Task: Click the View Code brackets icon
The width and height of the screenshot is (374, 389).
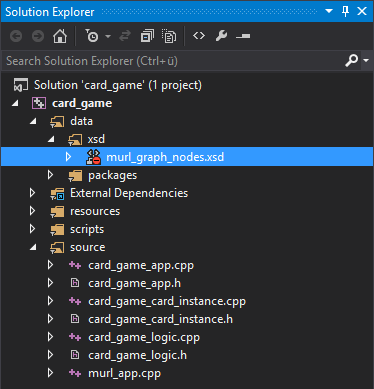Action: pyautogui.click(x=199, y=36)
